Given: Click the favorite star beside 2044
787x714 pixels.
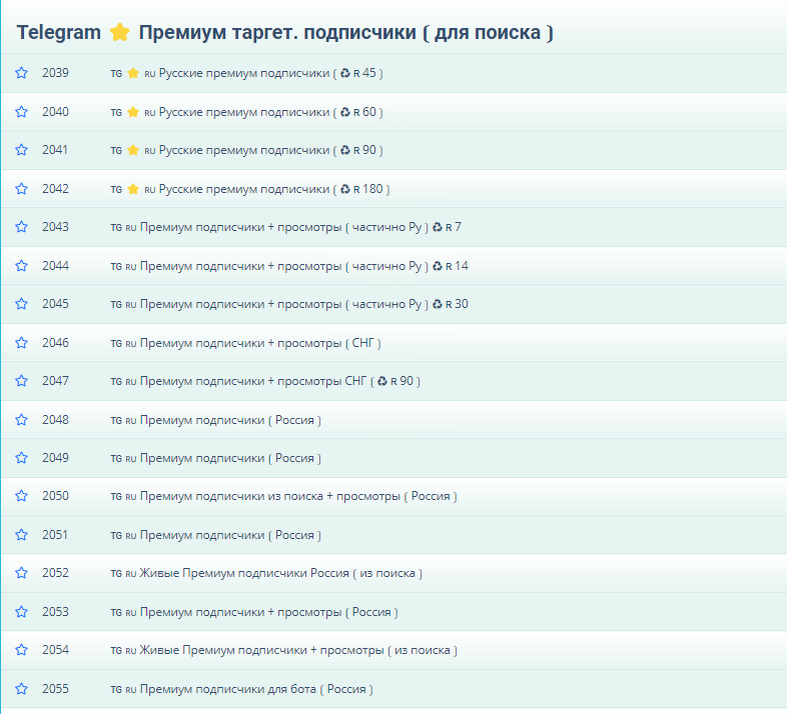Looking at the screenshot, I should pyautogui.click(x=22, y=265).
